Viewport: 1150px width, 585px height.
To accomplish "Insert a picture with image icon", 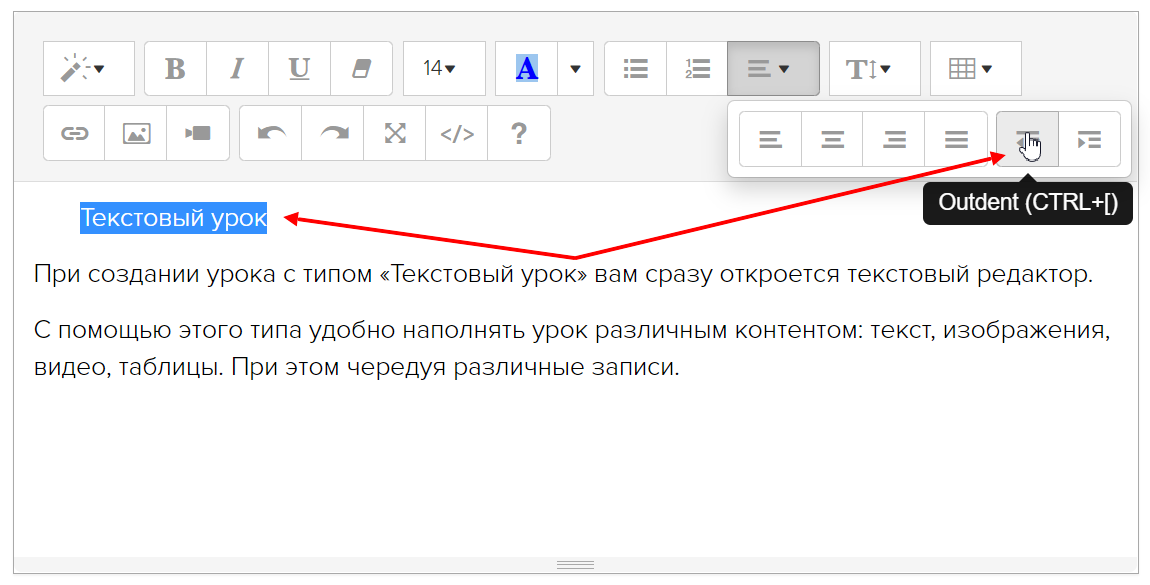I will (136, 133).
